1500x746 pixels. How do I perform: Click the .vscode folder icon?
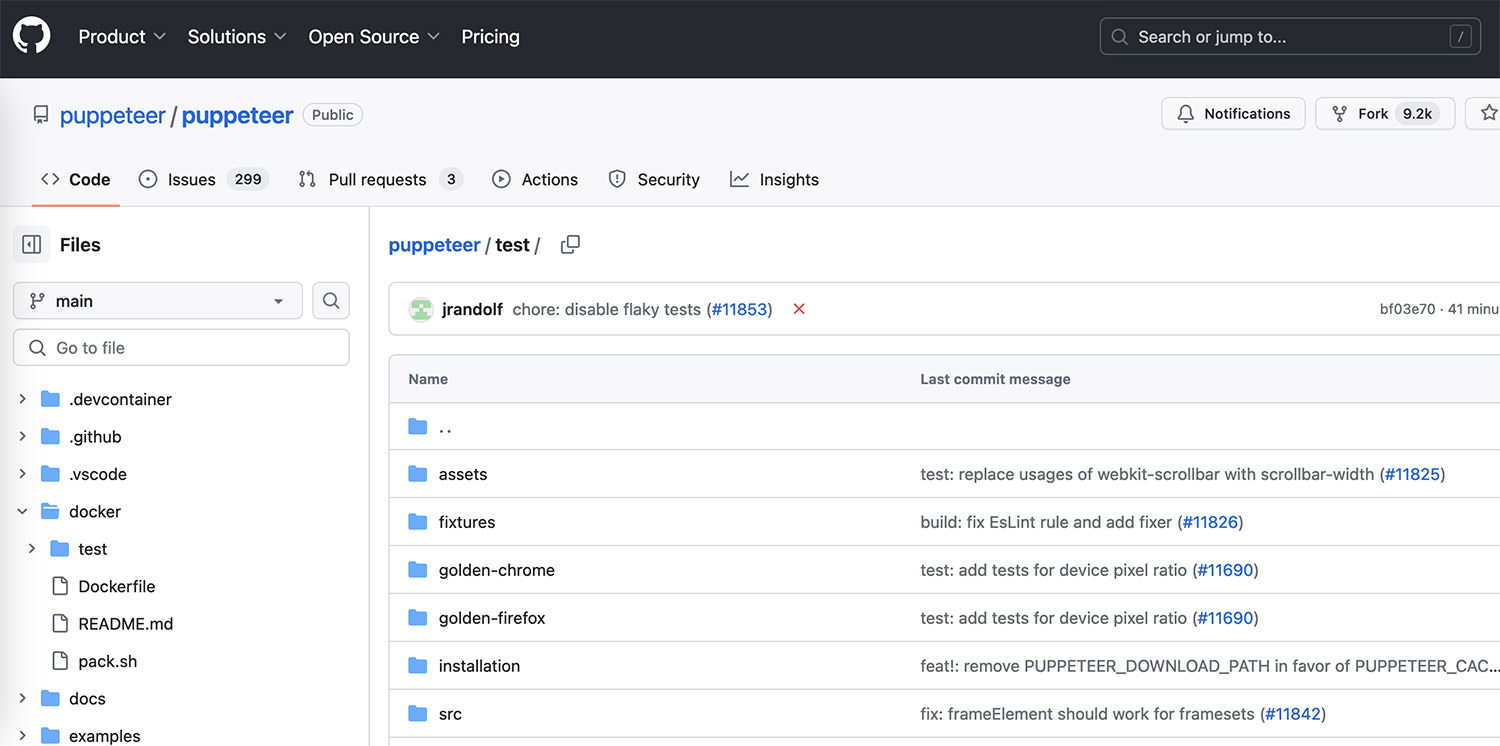coord(50,474)
